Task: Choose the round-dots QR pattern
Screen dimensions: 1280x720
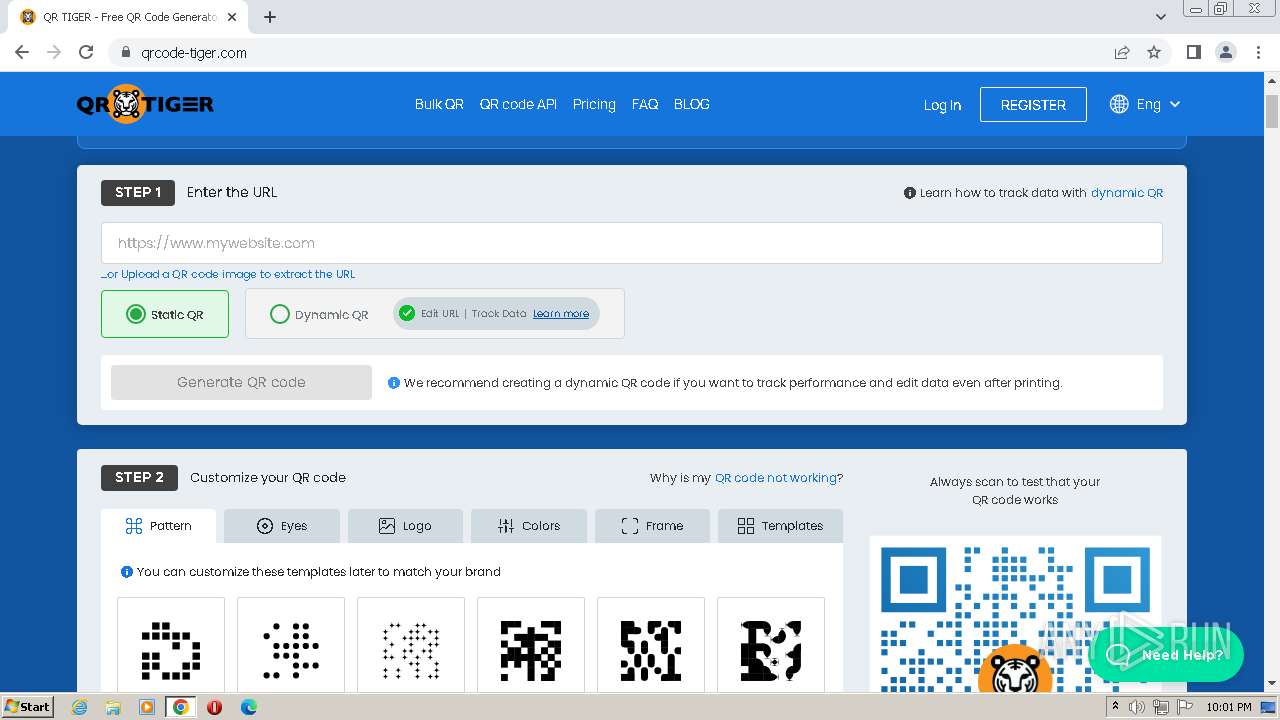Action: pos(291,645)
